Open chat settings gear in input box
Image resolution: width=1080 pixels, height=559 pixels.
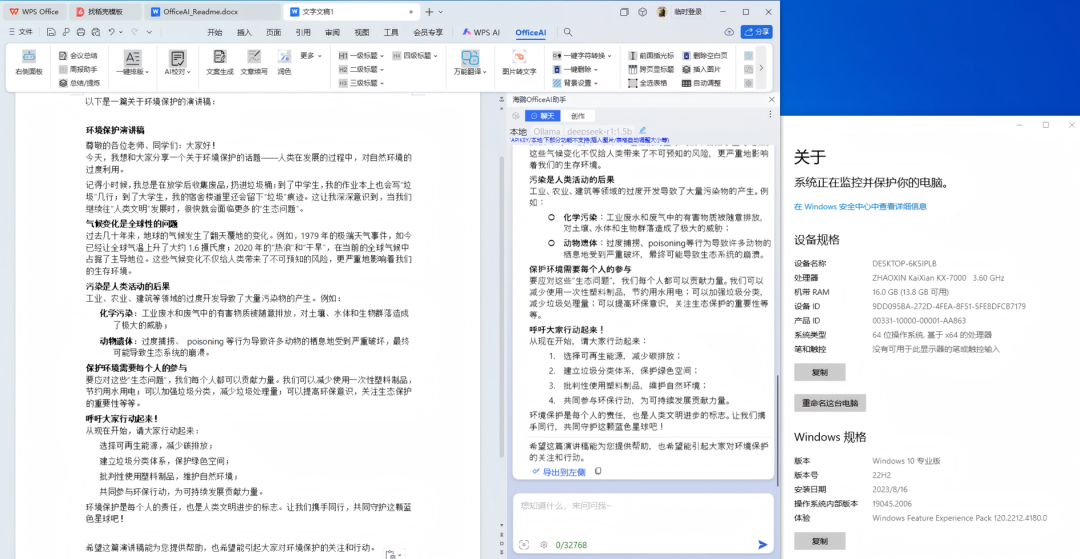(544, 544)
